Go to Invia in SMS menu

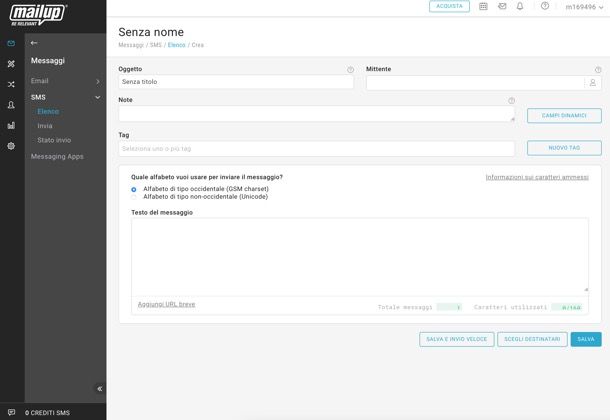pos(45,126)
